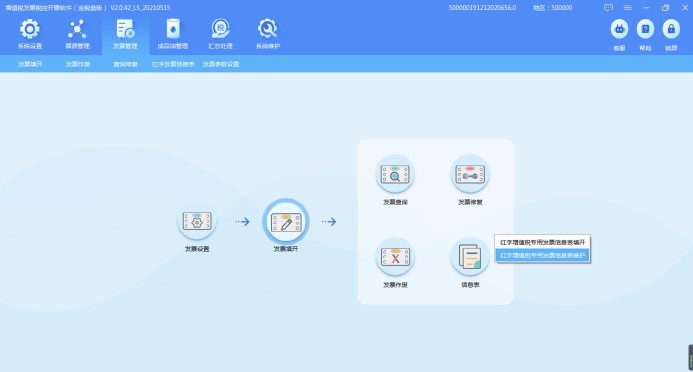Click the 发票作废 red X icon
693x372 pixels.
tap(395, 257)
